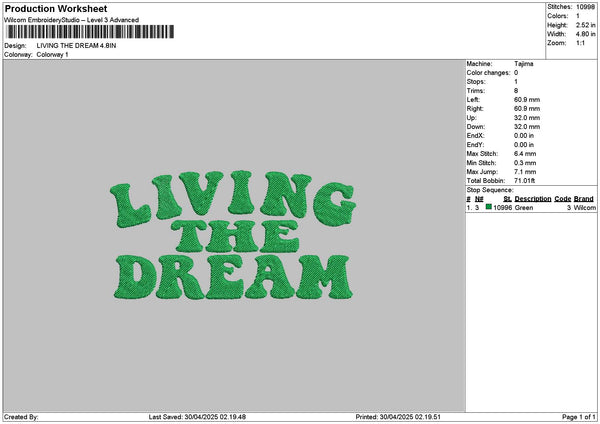Click the 'Page 1 of 1' footer text
Screen dimensions: 600x424
pyautogui.click(x=579, y=417)
